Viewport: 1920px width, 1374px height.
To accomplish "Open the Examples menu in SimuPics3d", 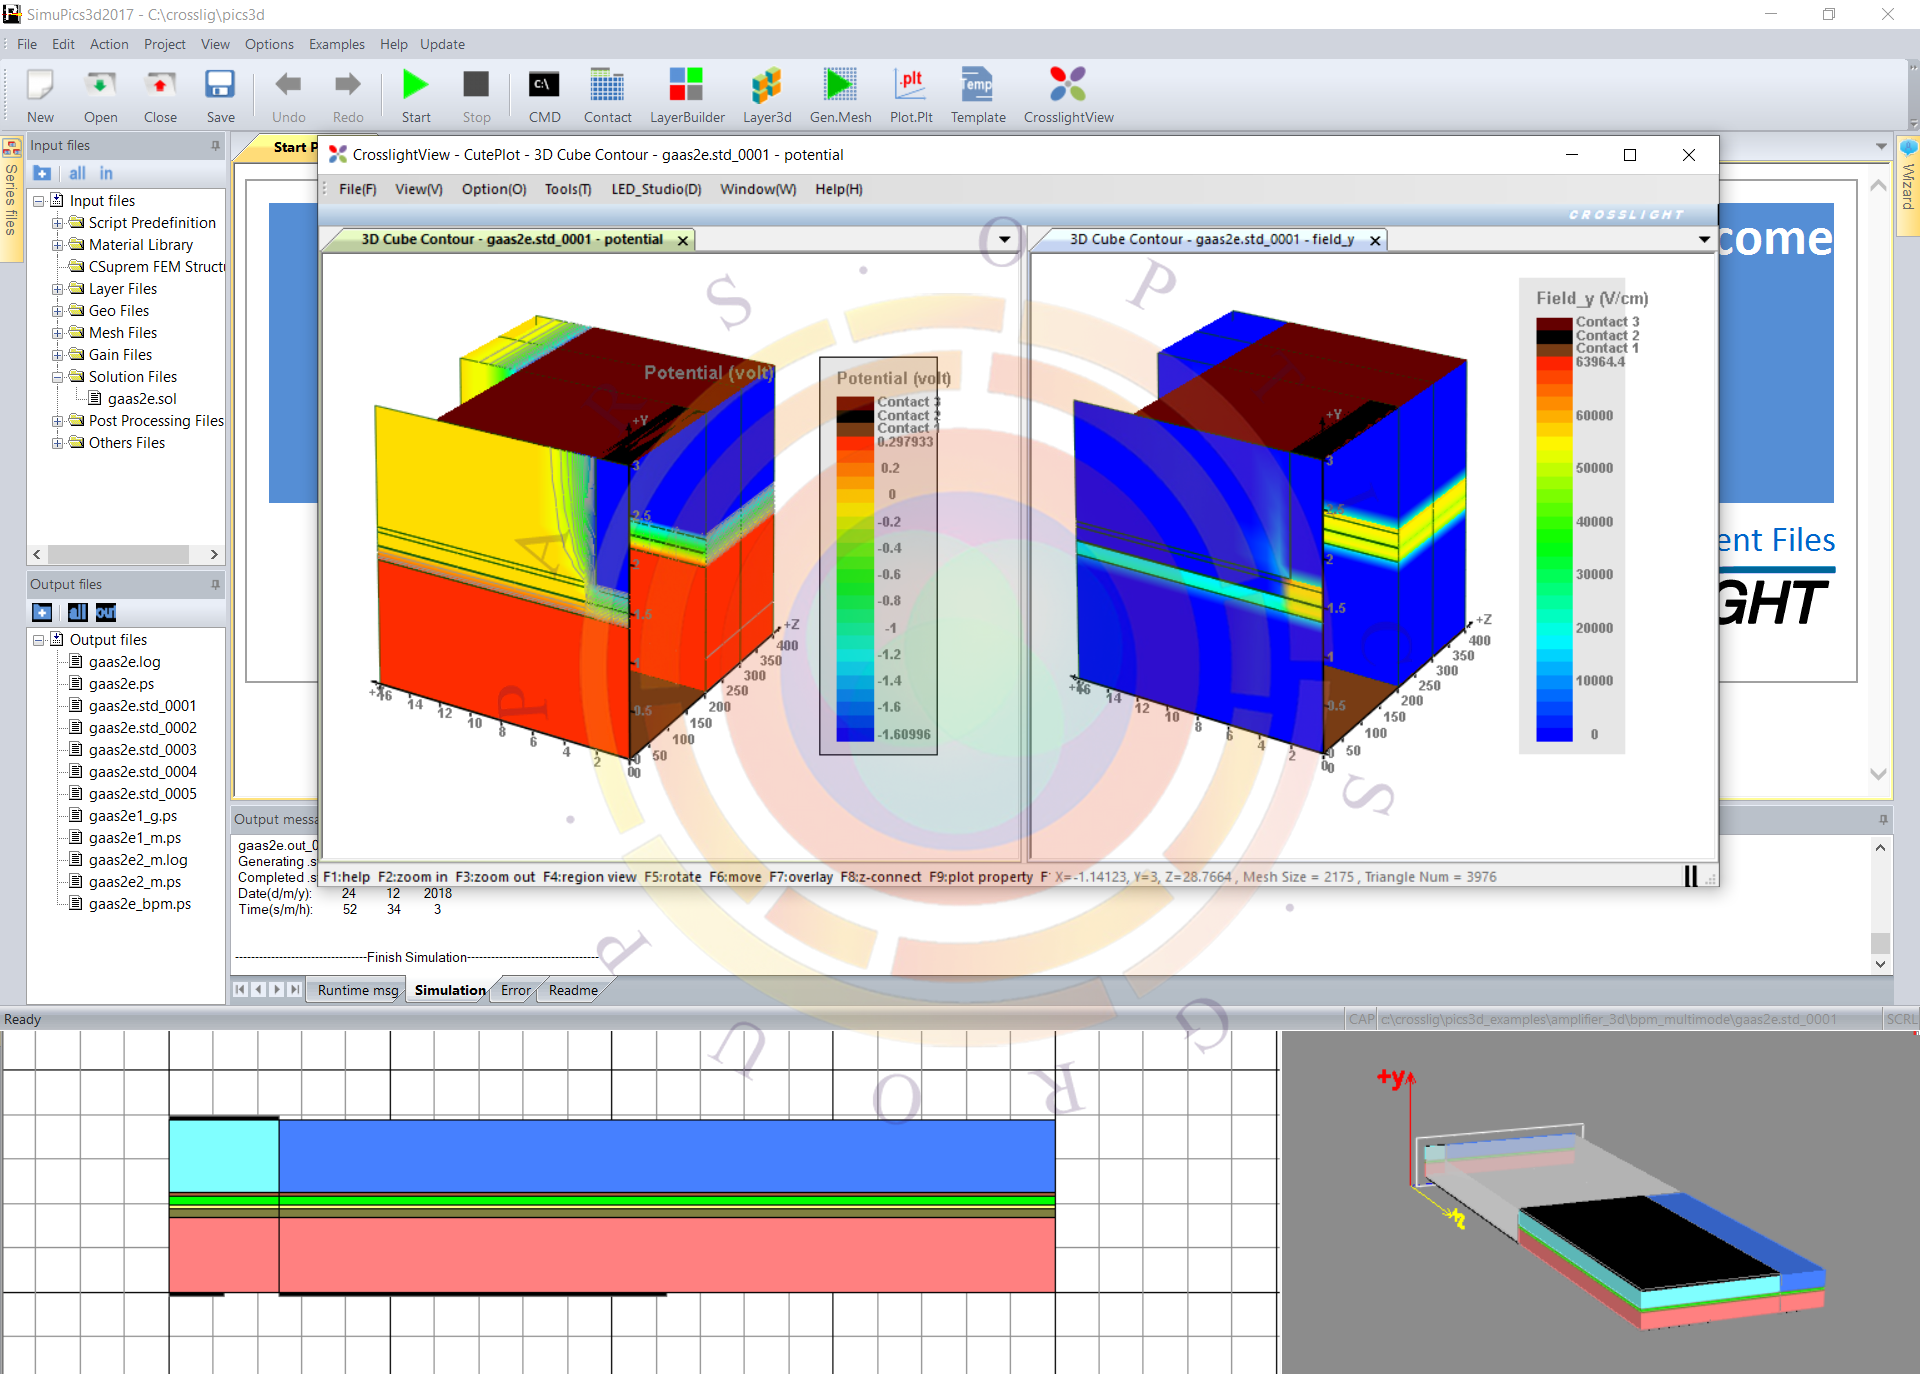I will click(x=336, y=44).
